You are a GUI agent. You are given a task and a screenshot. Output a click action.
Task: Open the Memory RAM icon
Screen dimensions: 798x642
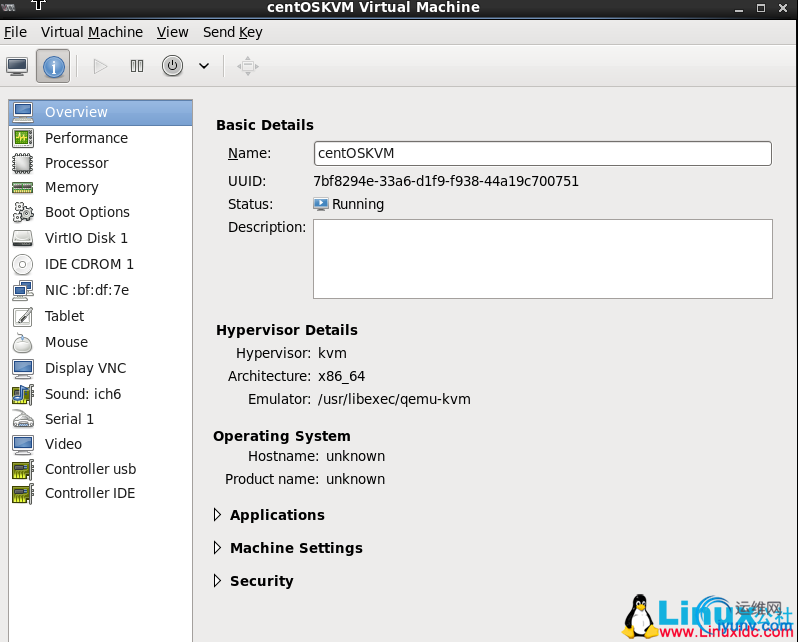pyautogui.click(x=23, y=187)
